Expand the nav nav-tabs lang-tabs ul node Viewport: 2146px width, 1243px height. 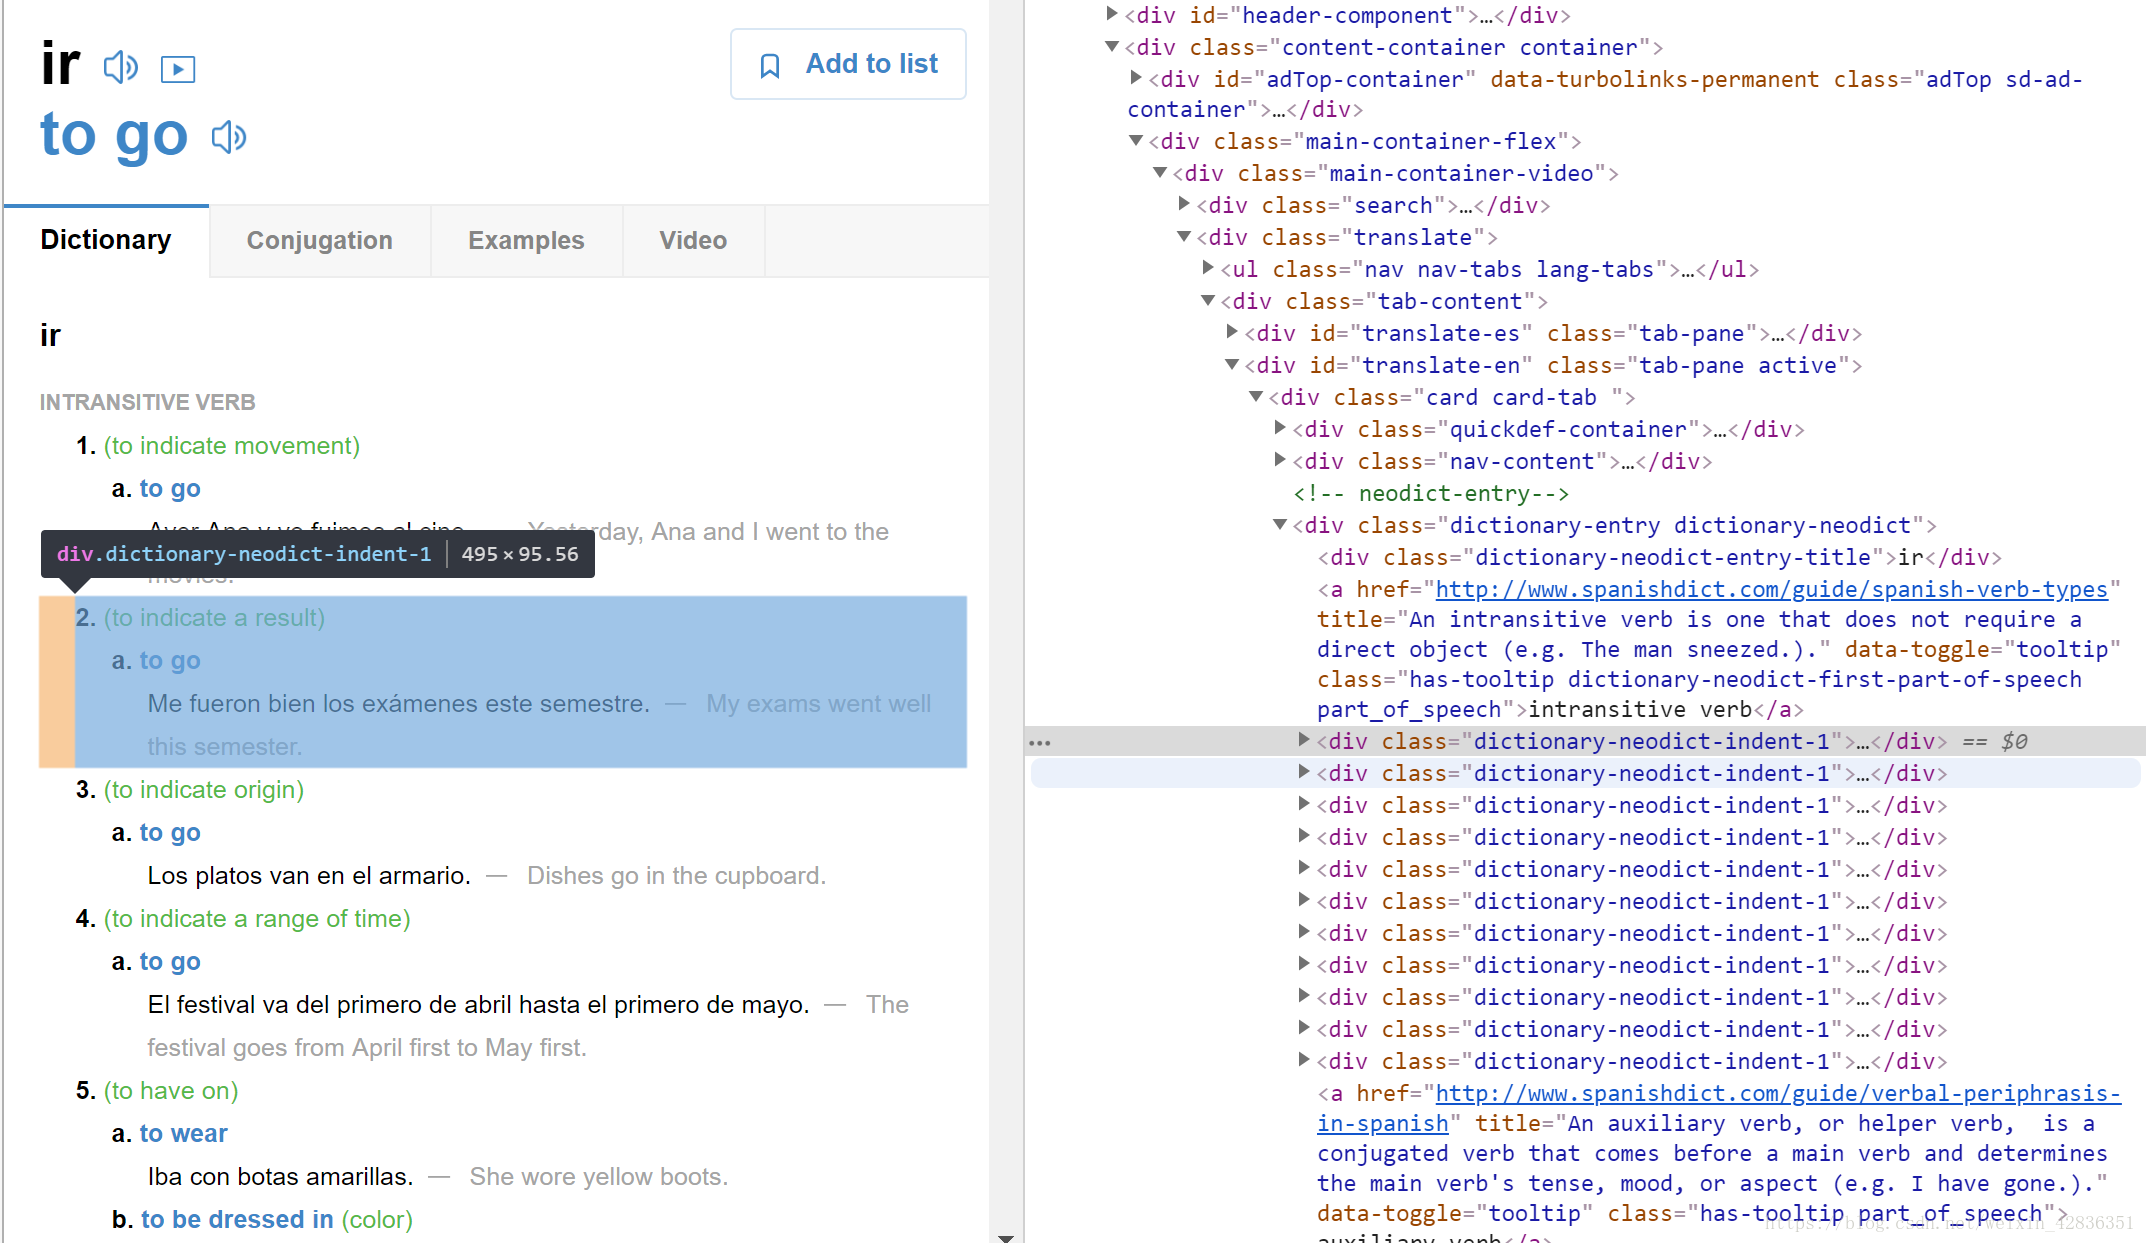click(1208, 268)
